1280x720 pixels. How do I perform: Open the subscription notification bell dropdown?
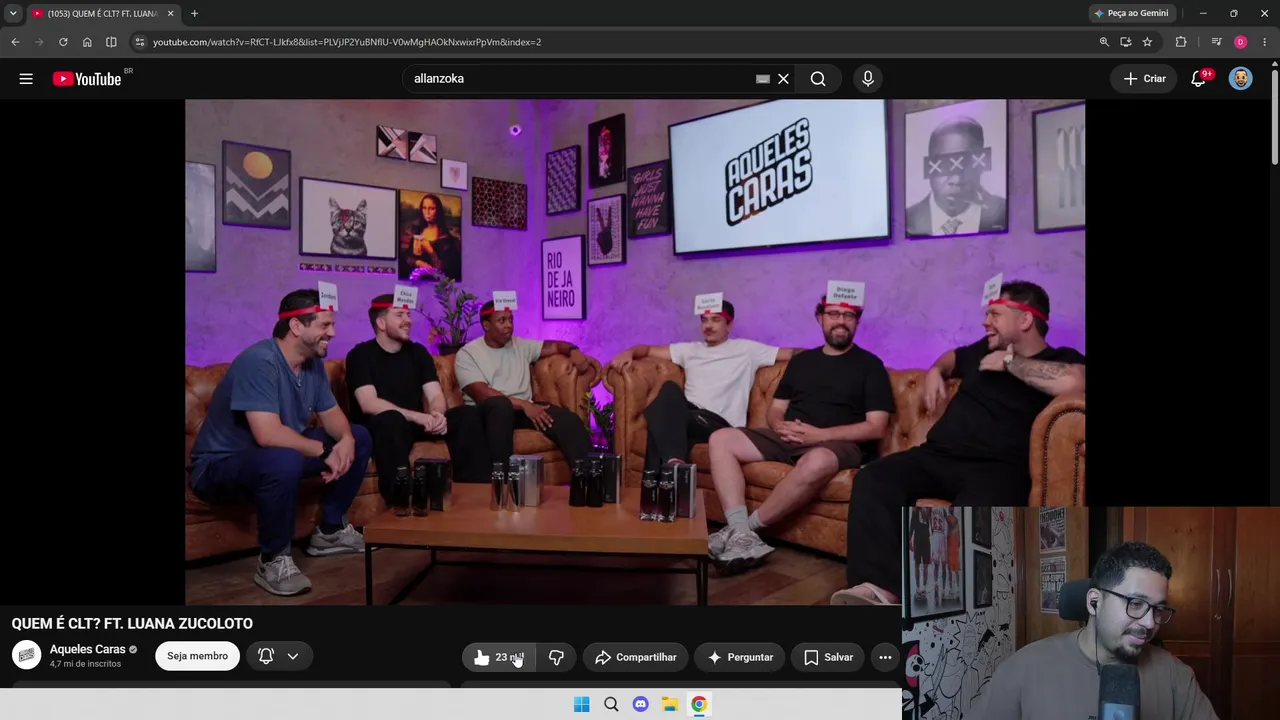tap(279, 656)
